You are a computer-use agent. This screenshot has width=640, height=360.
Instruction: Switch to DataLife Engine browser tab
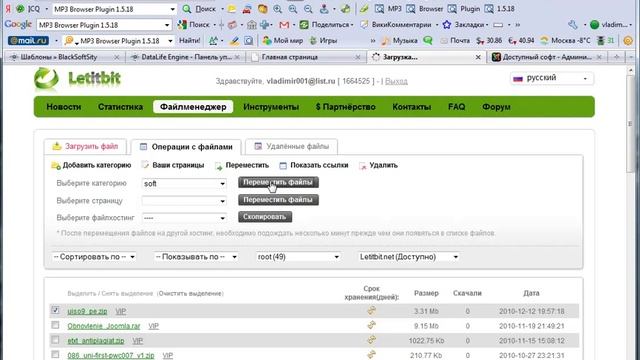pyautogui.click(x=185, y=57)
